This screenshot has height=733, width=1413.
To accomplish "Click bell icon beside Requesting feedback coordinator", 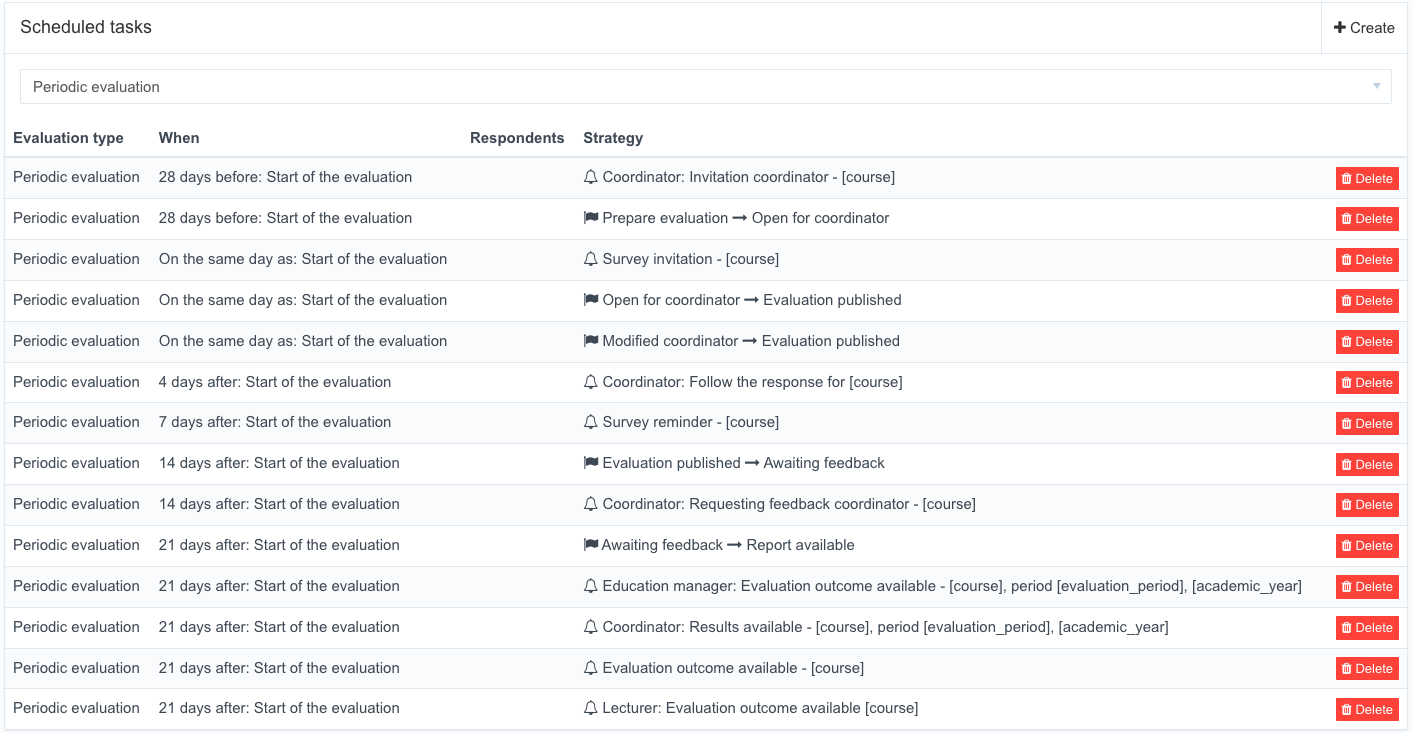I will [x=590, y=504].
